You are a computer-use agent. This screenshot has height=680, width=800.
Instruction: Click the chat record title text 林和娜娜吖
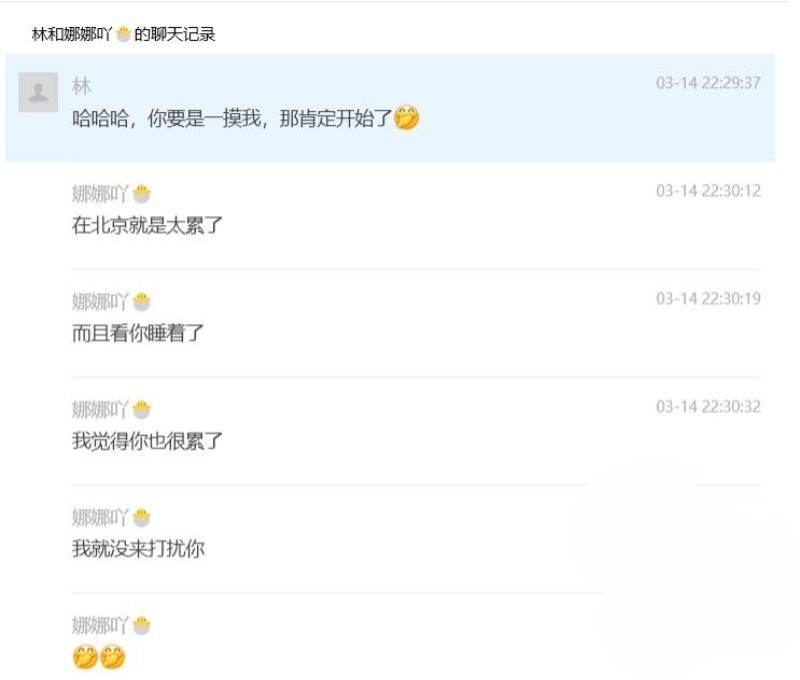(71, 34)
